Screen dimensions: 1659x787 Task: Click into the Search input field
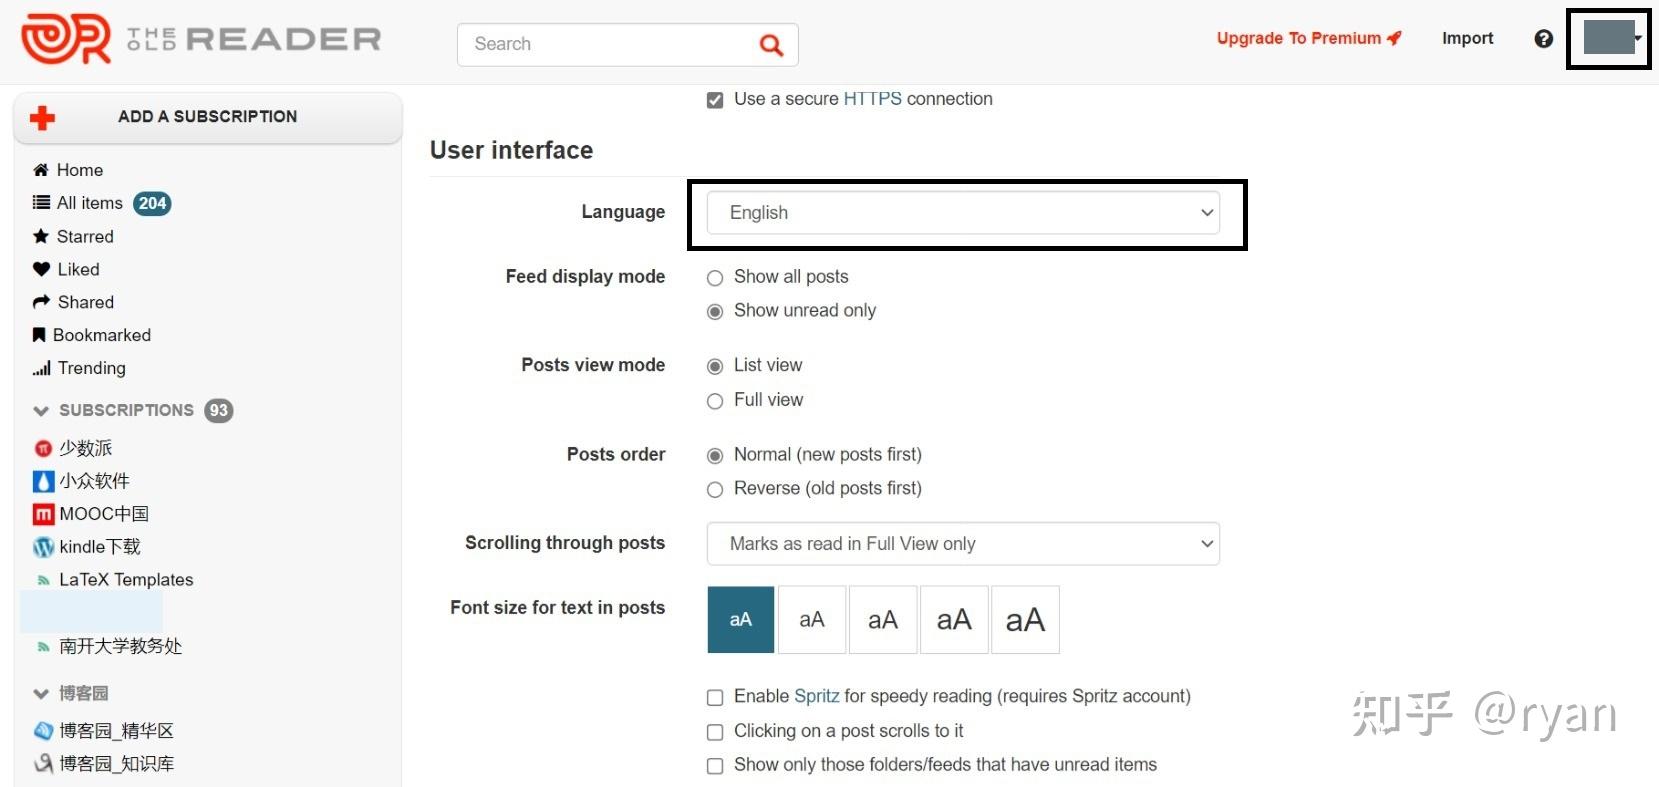point(610,44)
